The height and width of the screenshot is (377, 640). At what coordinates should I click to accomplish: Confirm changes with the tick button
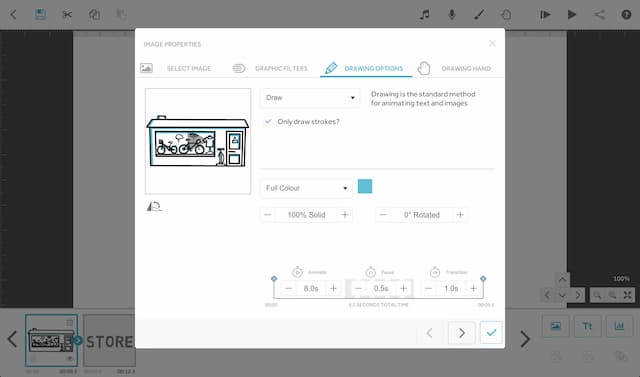click(x=491, y=333)
